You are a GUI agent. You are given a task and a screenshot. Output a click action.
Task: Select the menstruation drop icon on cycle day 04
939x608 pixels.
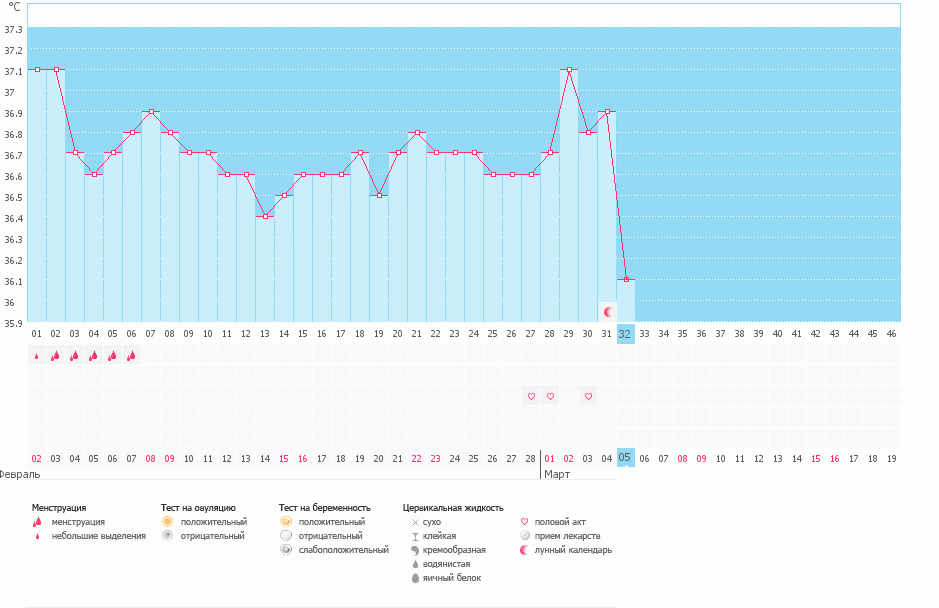pyautogui.click(x=93, y=355)
